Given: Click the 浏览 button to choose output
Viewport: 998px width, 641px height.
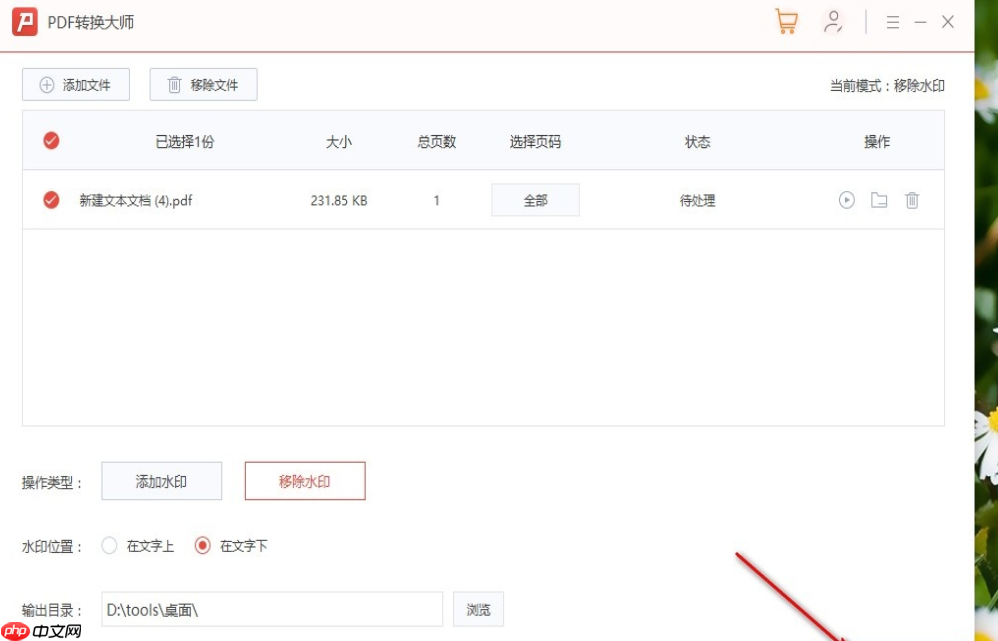Looking at the screenshot, I should click(x=479, y=609).
